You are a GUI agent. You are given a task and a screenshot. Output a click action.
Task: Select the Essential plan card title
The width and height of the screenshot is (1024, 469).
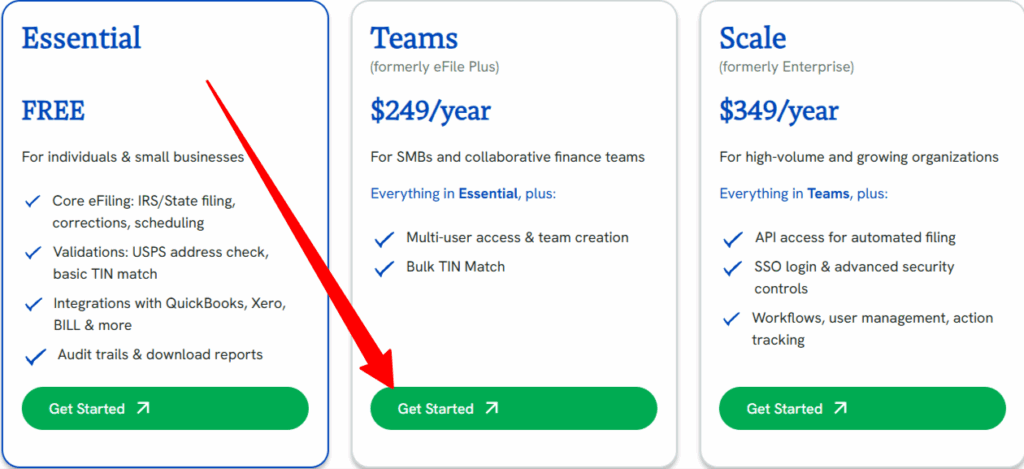click(x=82, y=38)
